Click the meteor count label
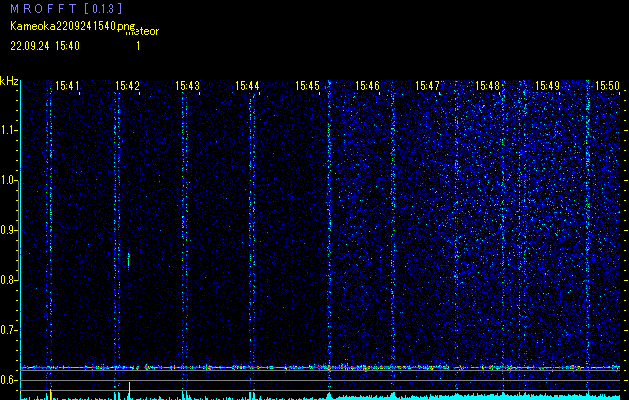Viewport: 629px width, 400px height. point(142,32)
